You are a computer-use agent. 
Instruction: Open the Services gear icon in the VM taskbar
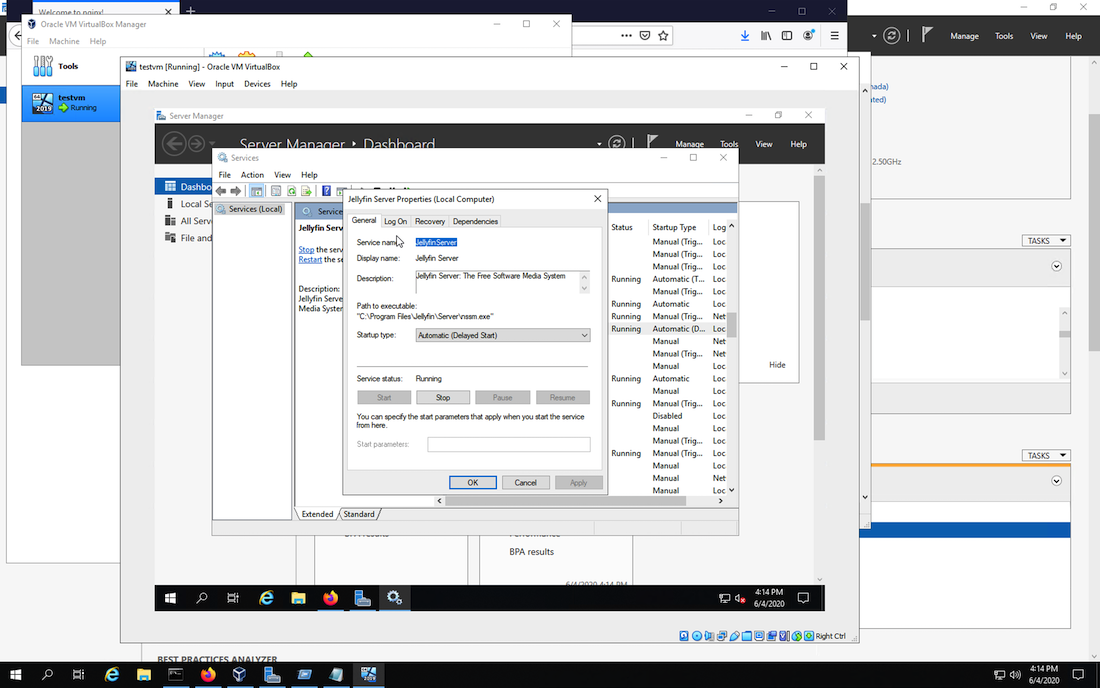(x=394, y=597)
